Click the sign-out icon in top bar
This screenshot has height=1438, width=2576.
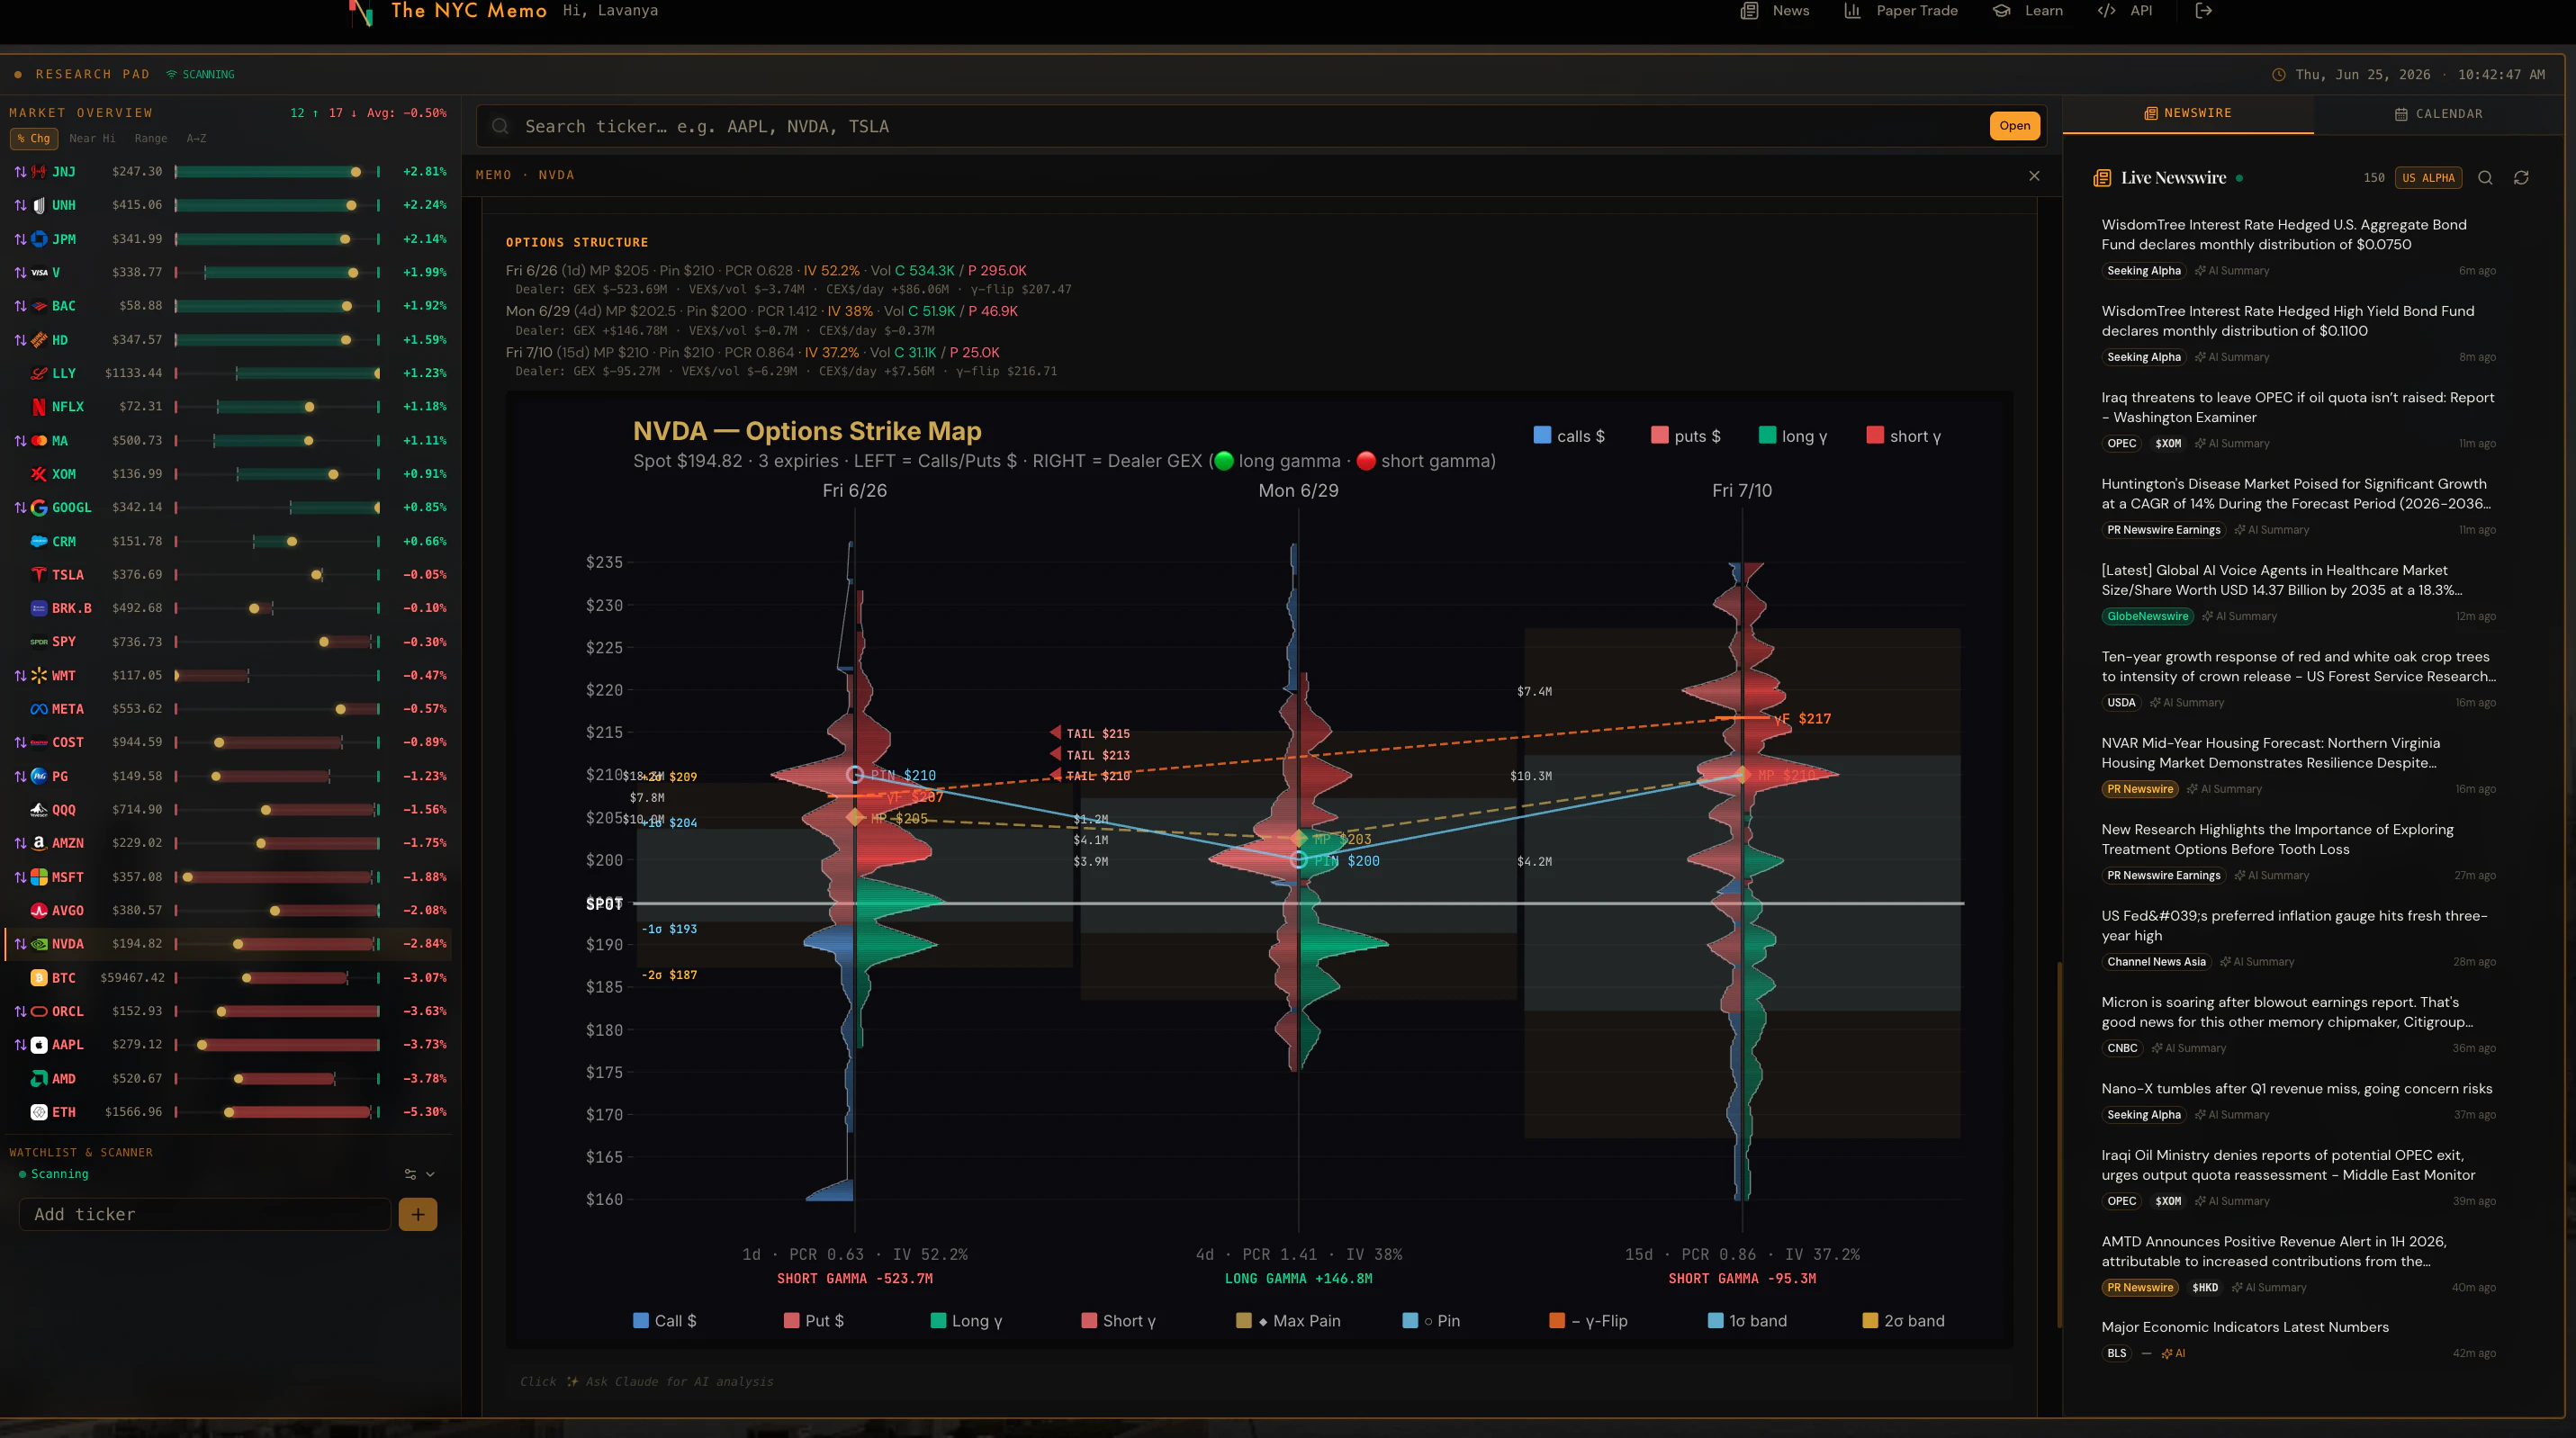coord(2203,11)
